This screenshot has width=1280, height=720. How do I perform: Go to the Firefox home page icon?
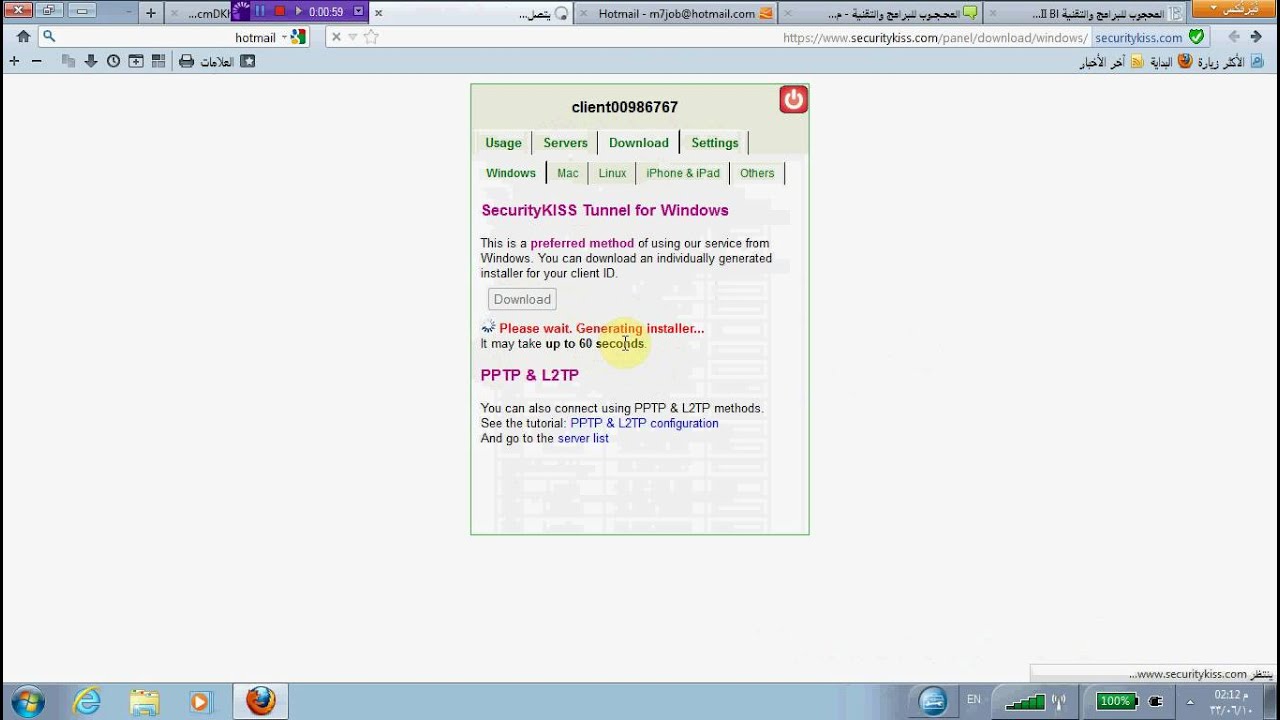(x=23, y=37)
